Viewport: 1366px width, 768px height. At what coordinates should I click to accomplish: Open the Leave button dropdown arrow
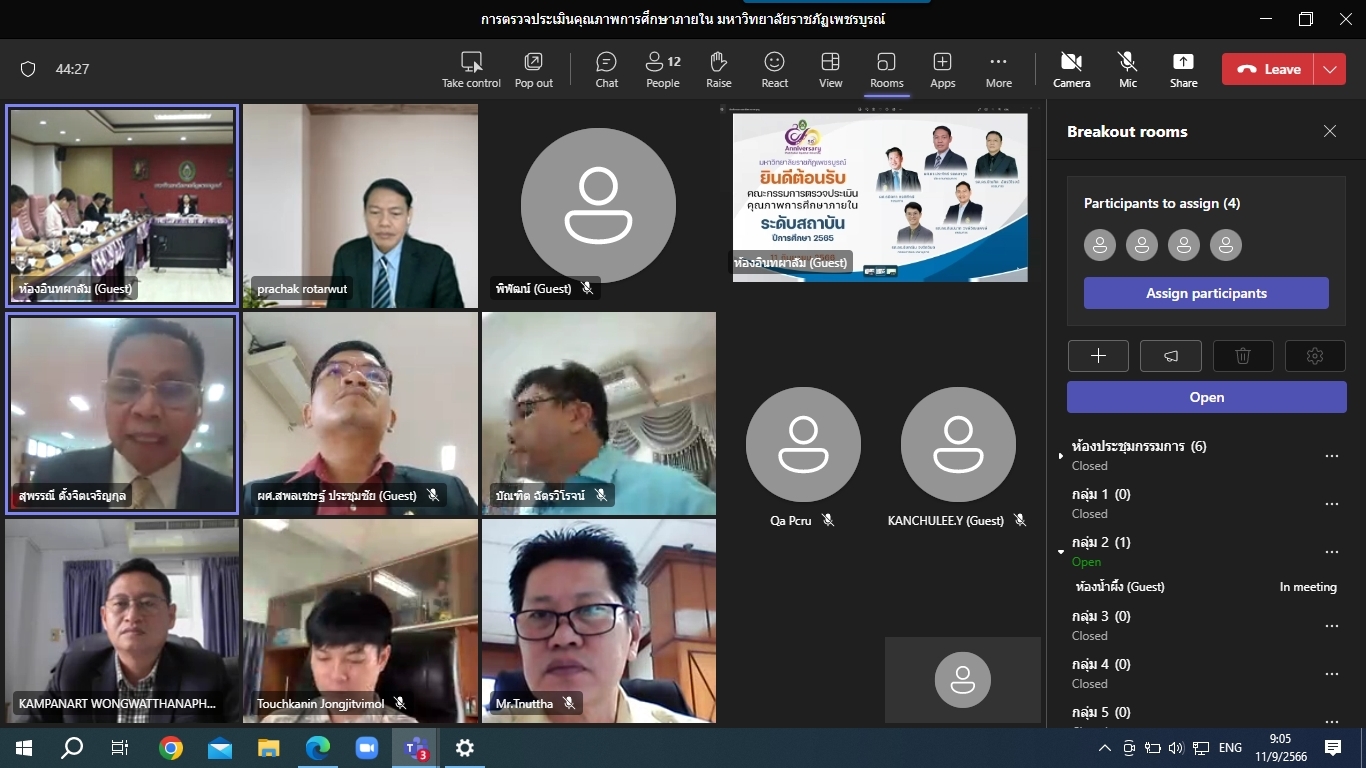pyautogui.click(x=1330, y=69)
